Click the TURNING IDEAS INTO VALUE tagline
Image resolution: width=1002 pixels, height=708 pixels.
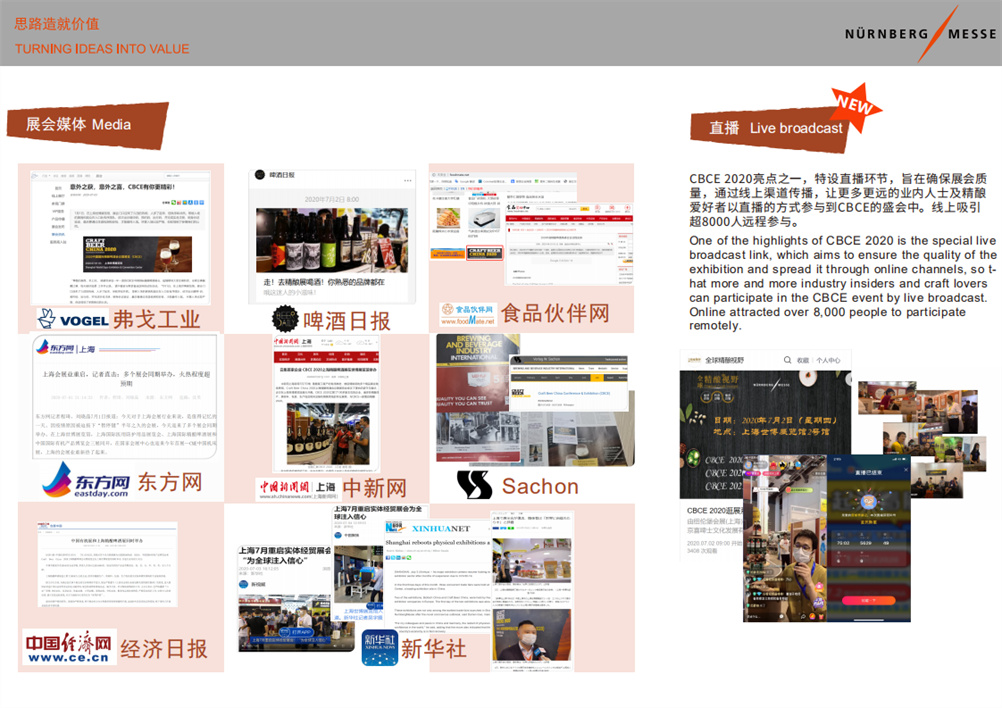point(102,49)
